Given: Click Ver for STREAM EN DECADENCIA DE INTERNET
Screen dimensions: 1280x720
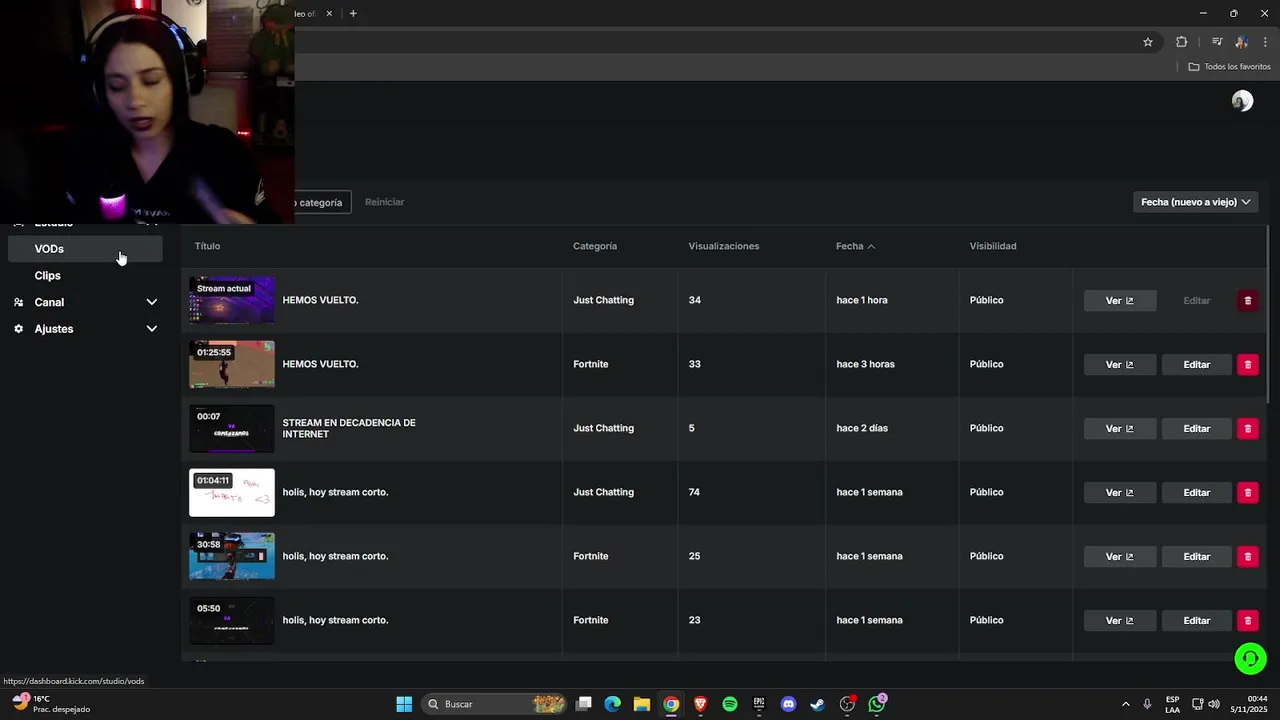Looking at the screenshot, I should point(1120,429).
